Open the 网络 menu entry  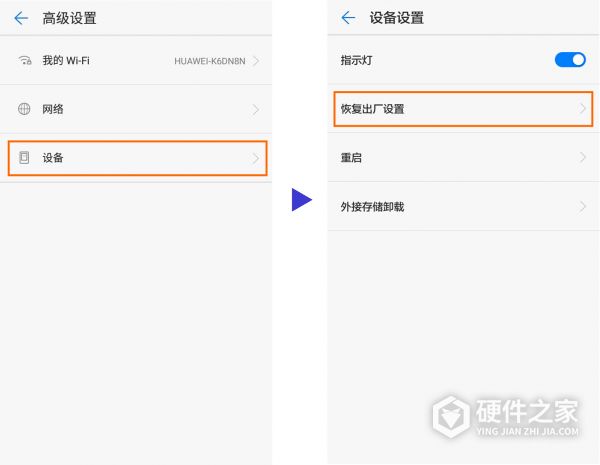[136, 109]
